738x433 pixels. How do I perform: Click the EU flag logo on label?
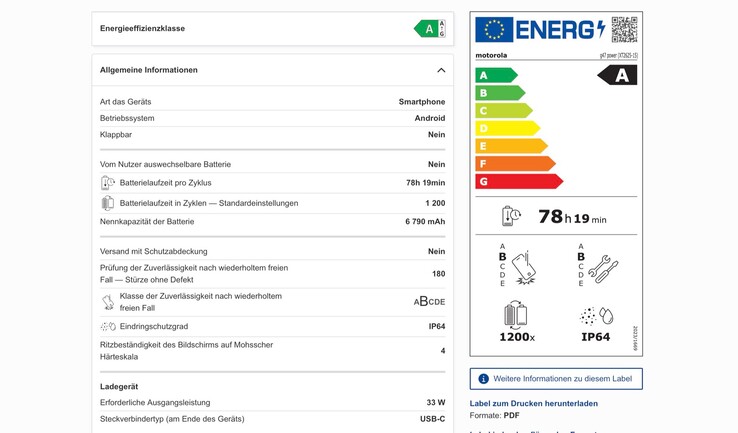coord(494,30)
